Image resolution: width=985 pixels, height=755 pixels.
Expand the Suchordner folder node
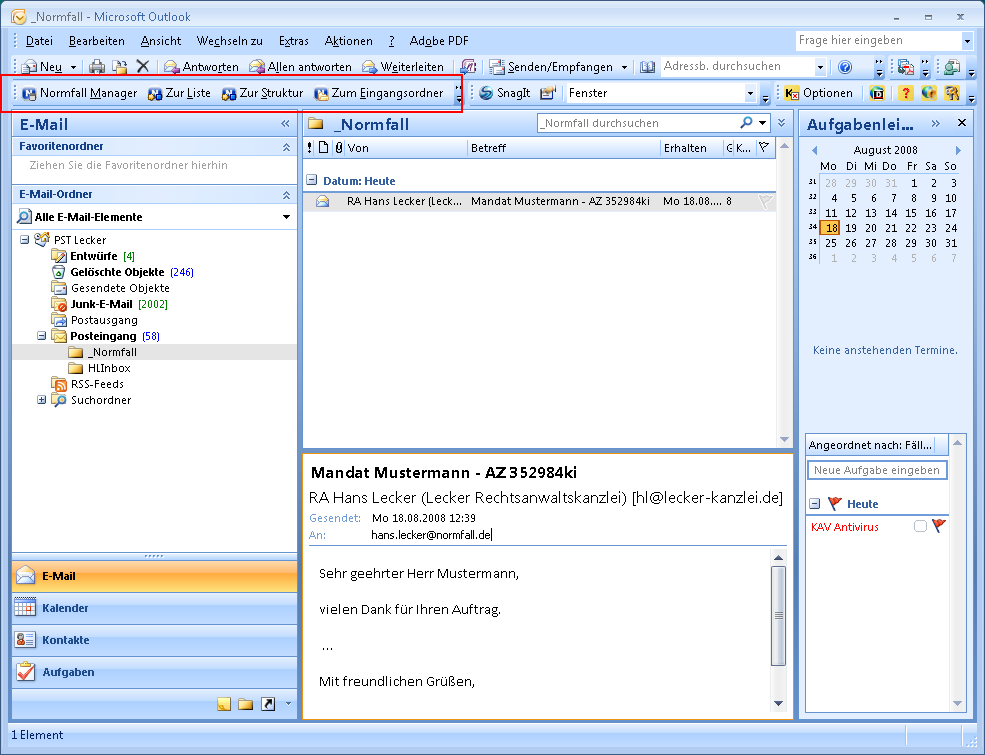(x=41, y=400)
